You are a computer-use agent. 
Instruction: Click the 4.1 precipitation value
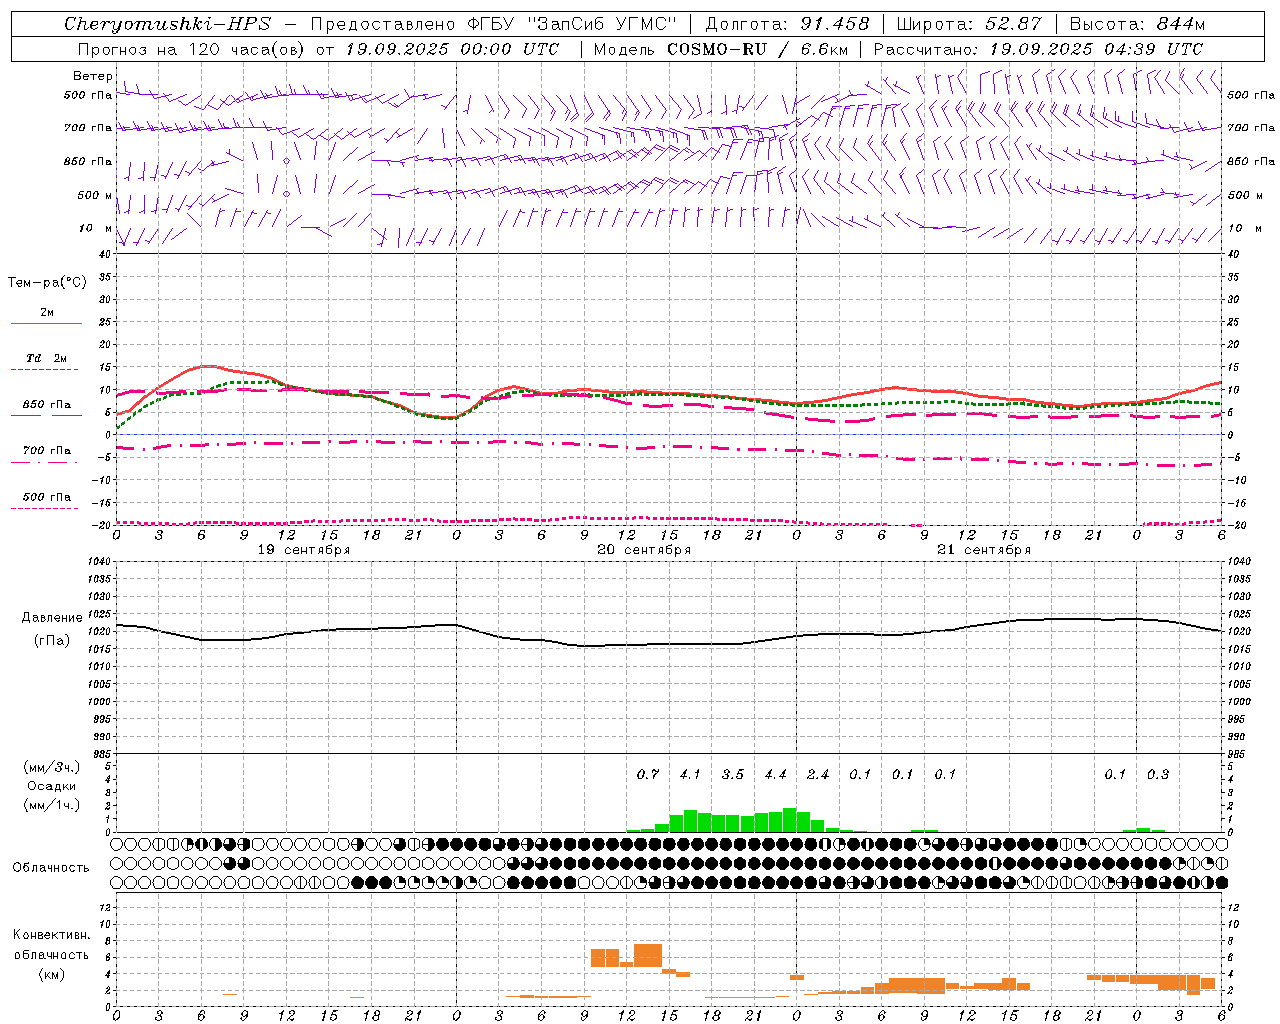click(x=690, y=774)
